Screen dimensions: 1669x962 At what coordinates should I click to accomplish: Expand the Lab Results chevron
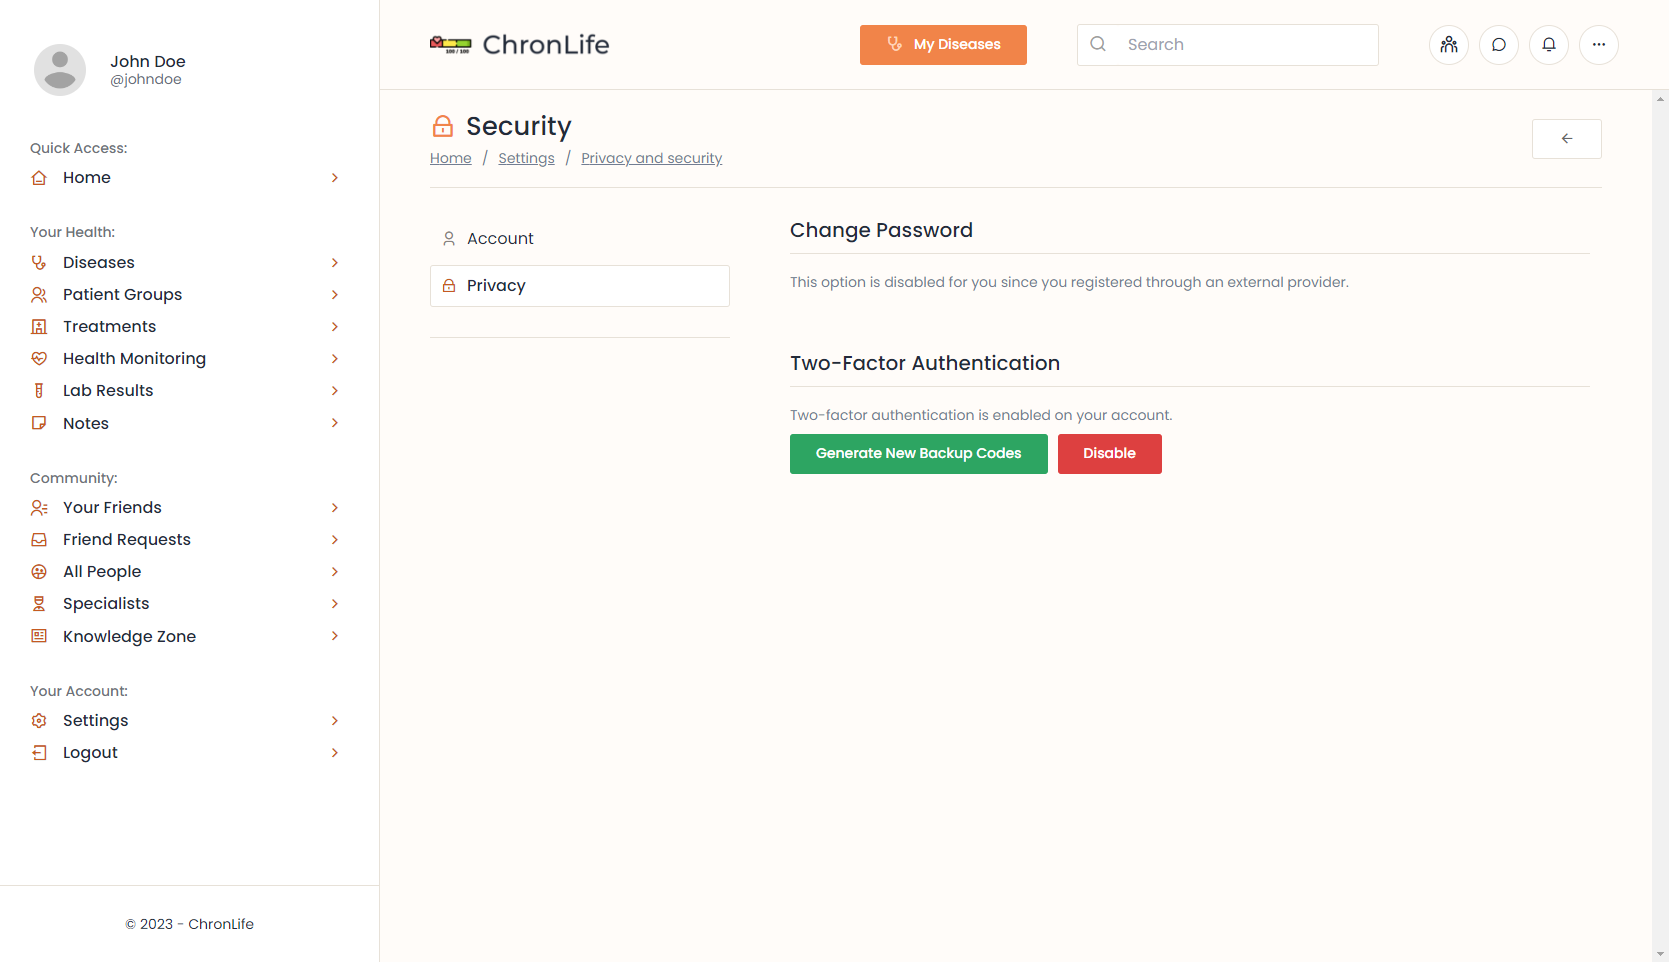point(335,391)
